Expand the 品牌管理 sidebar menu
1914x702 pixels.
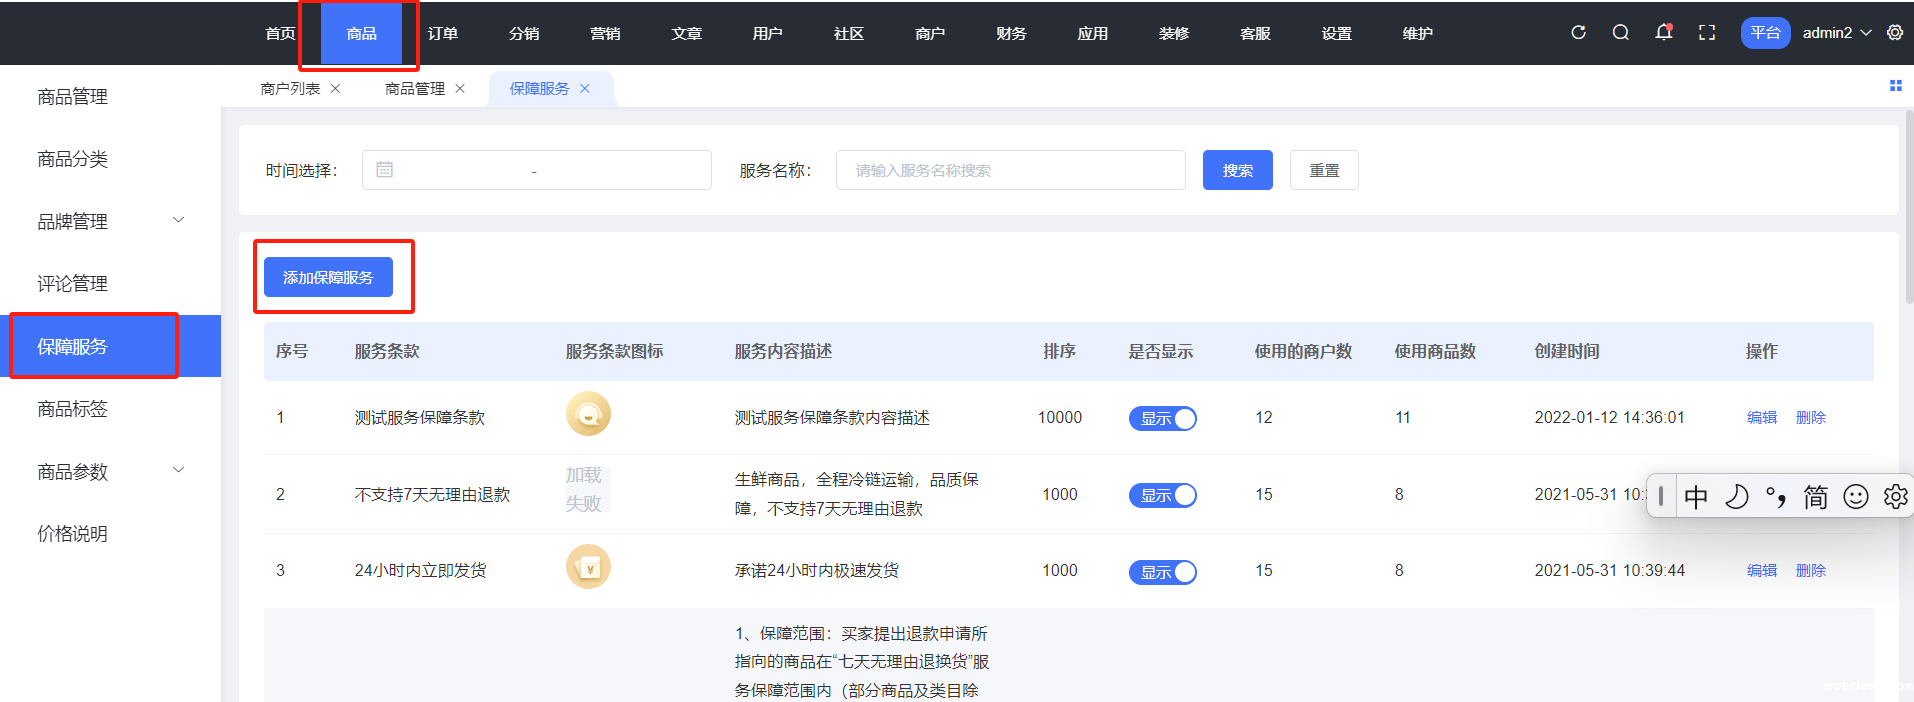(179, 221)
